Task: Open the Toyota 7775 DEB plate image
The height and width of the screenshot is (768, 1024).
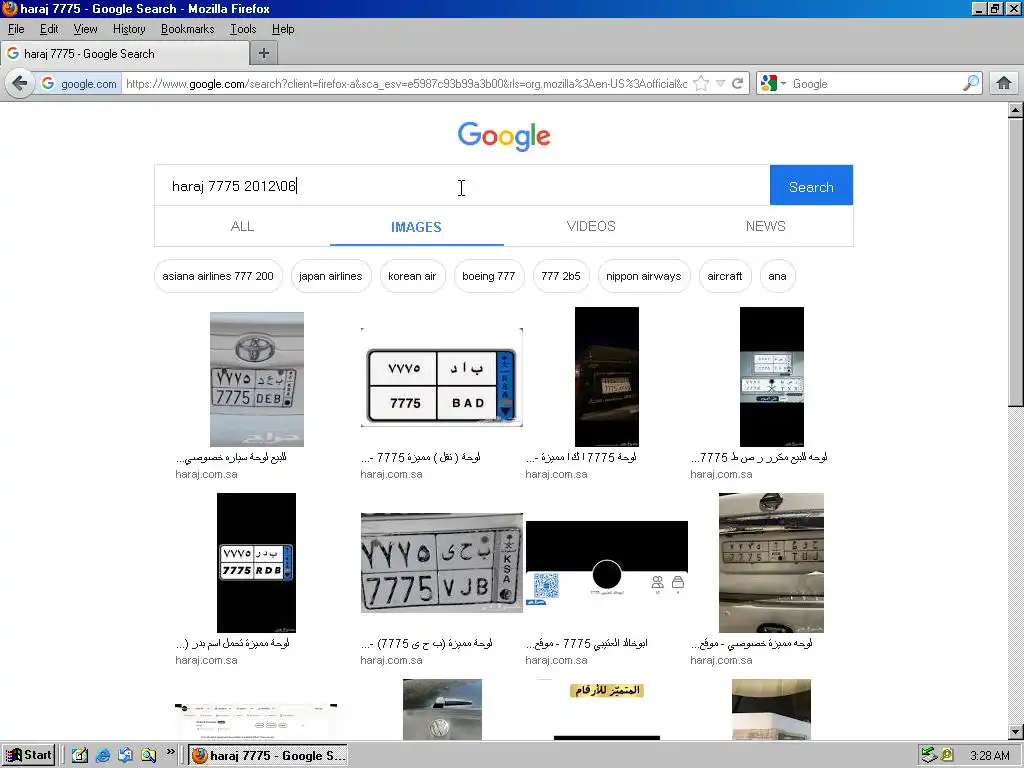Action: 257,379
